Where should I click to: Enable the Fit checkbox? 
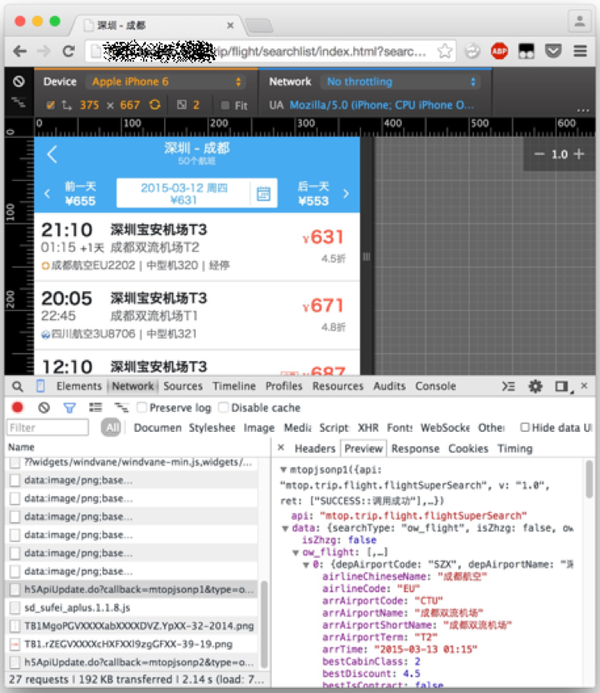coord(225,105)
